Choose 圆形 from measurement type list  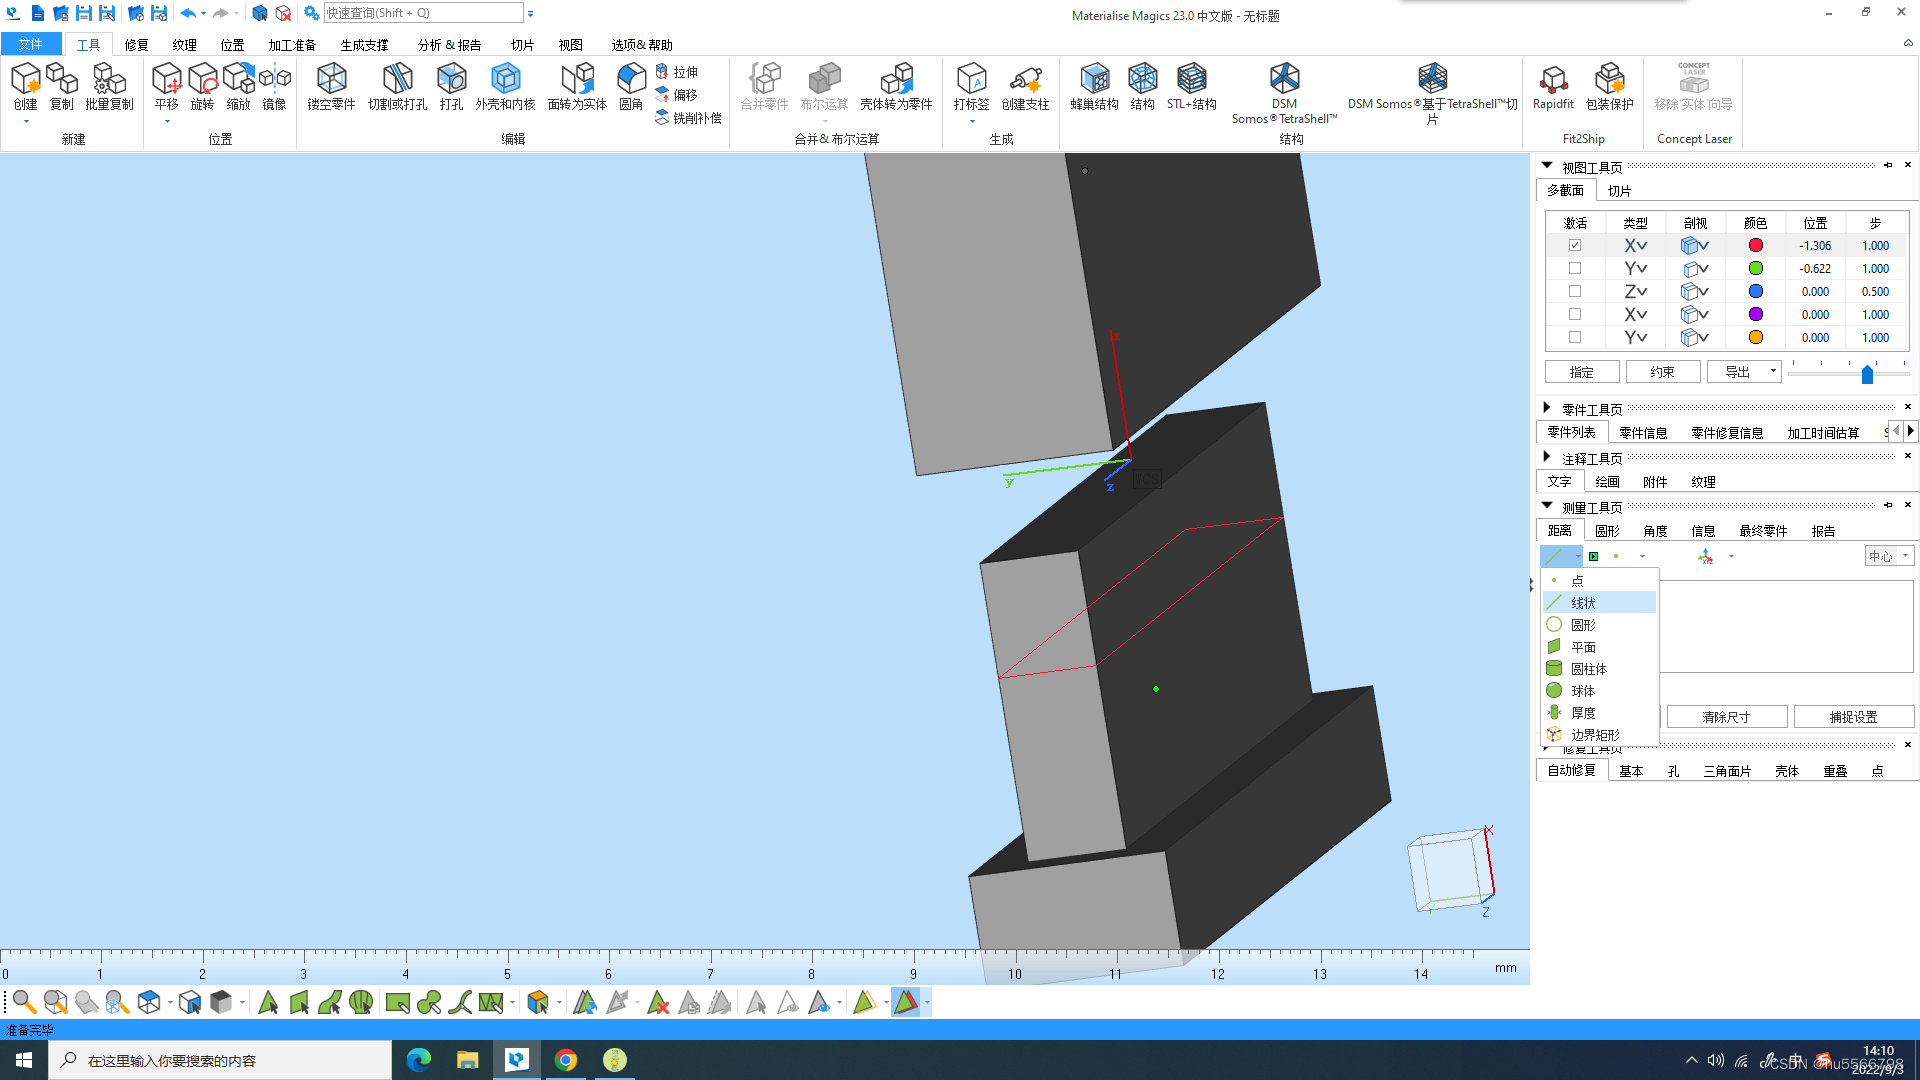coord(1583,625)
